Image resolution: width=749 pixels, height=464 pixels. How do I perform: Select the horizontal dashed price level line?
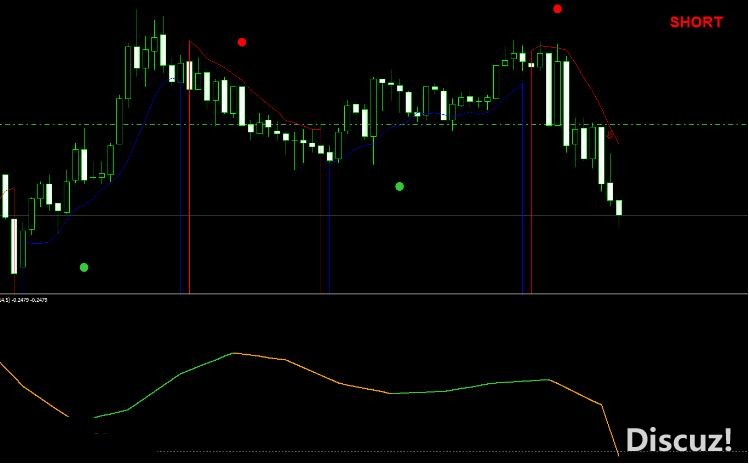[374, 125]
